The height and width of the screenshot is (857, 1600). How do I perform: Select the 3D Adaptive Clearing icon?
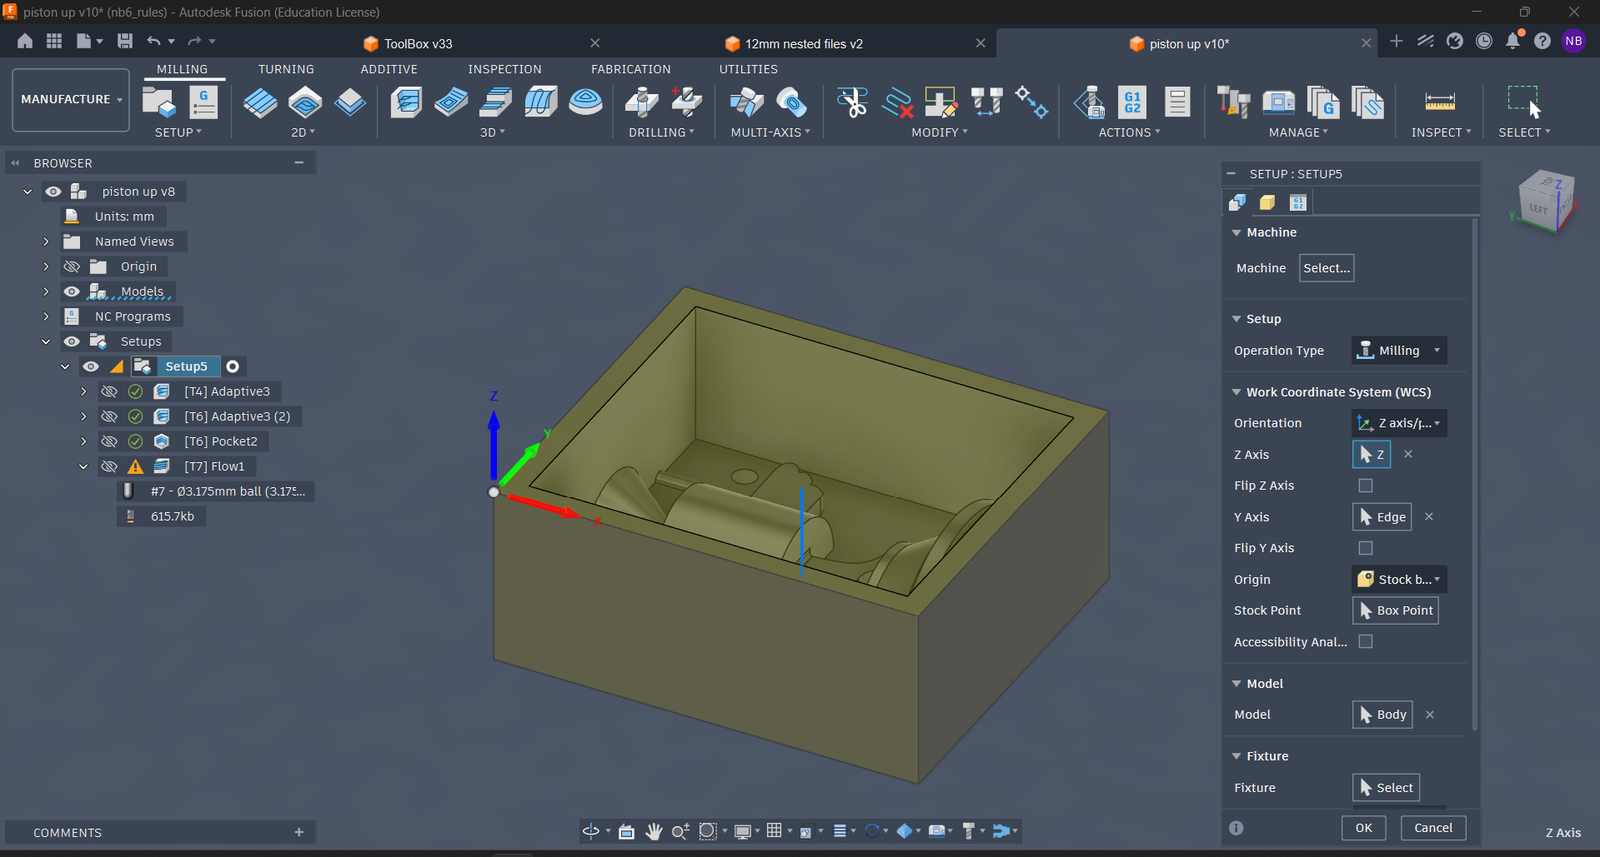click(x=406, y=102)
